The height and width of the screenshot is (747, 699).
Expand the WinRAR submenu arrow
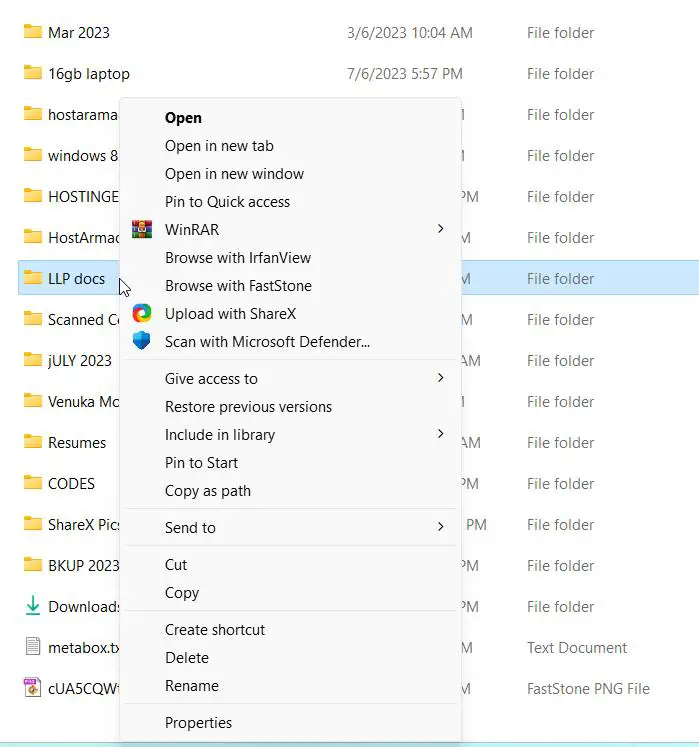coord(441,229)
